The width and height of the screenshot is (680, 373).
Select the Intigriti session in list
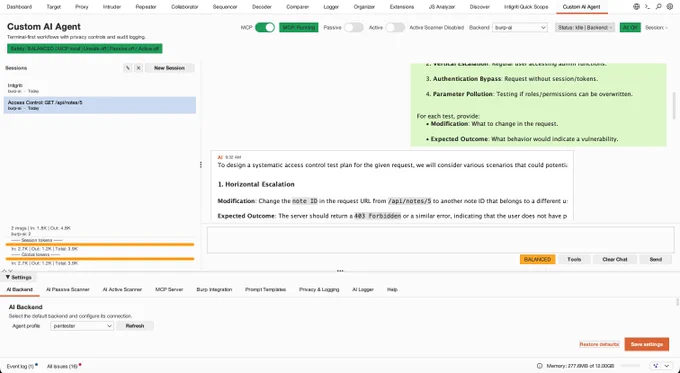click(100, 88)
